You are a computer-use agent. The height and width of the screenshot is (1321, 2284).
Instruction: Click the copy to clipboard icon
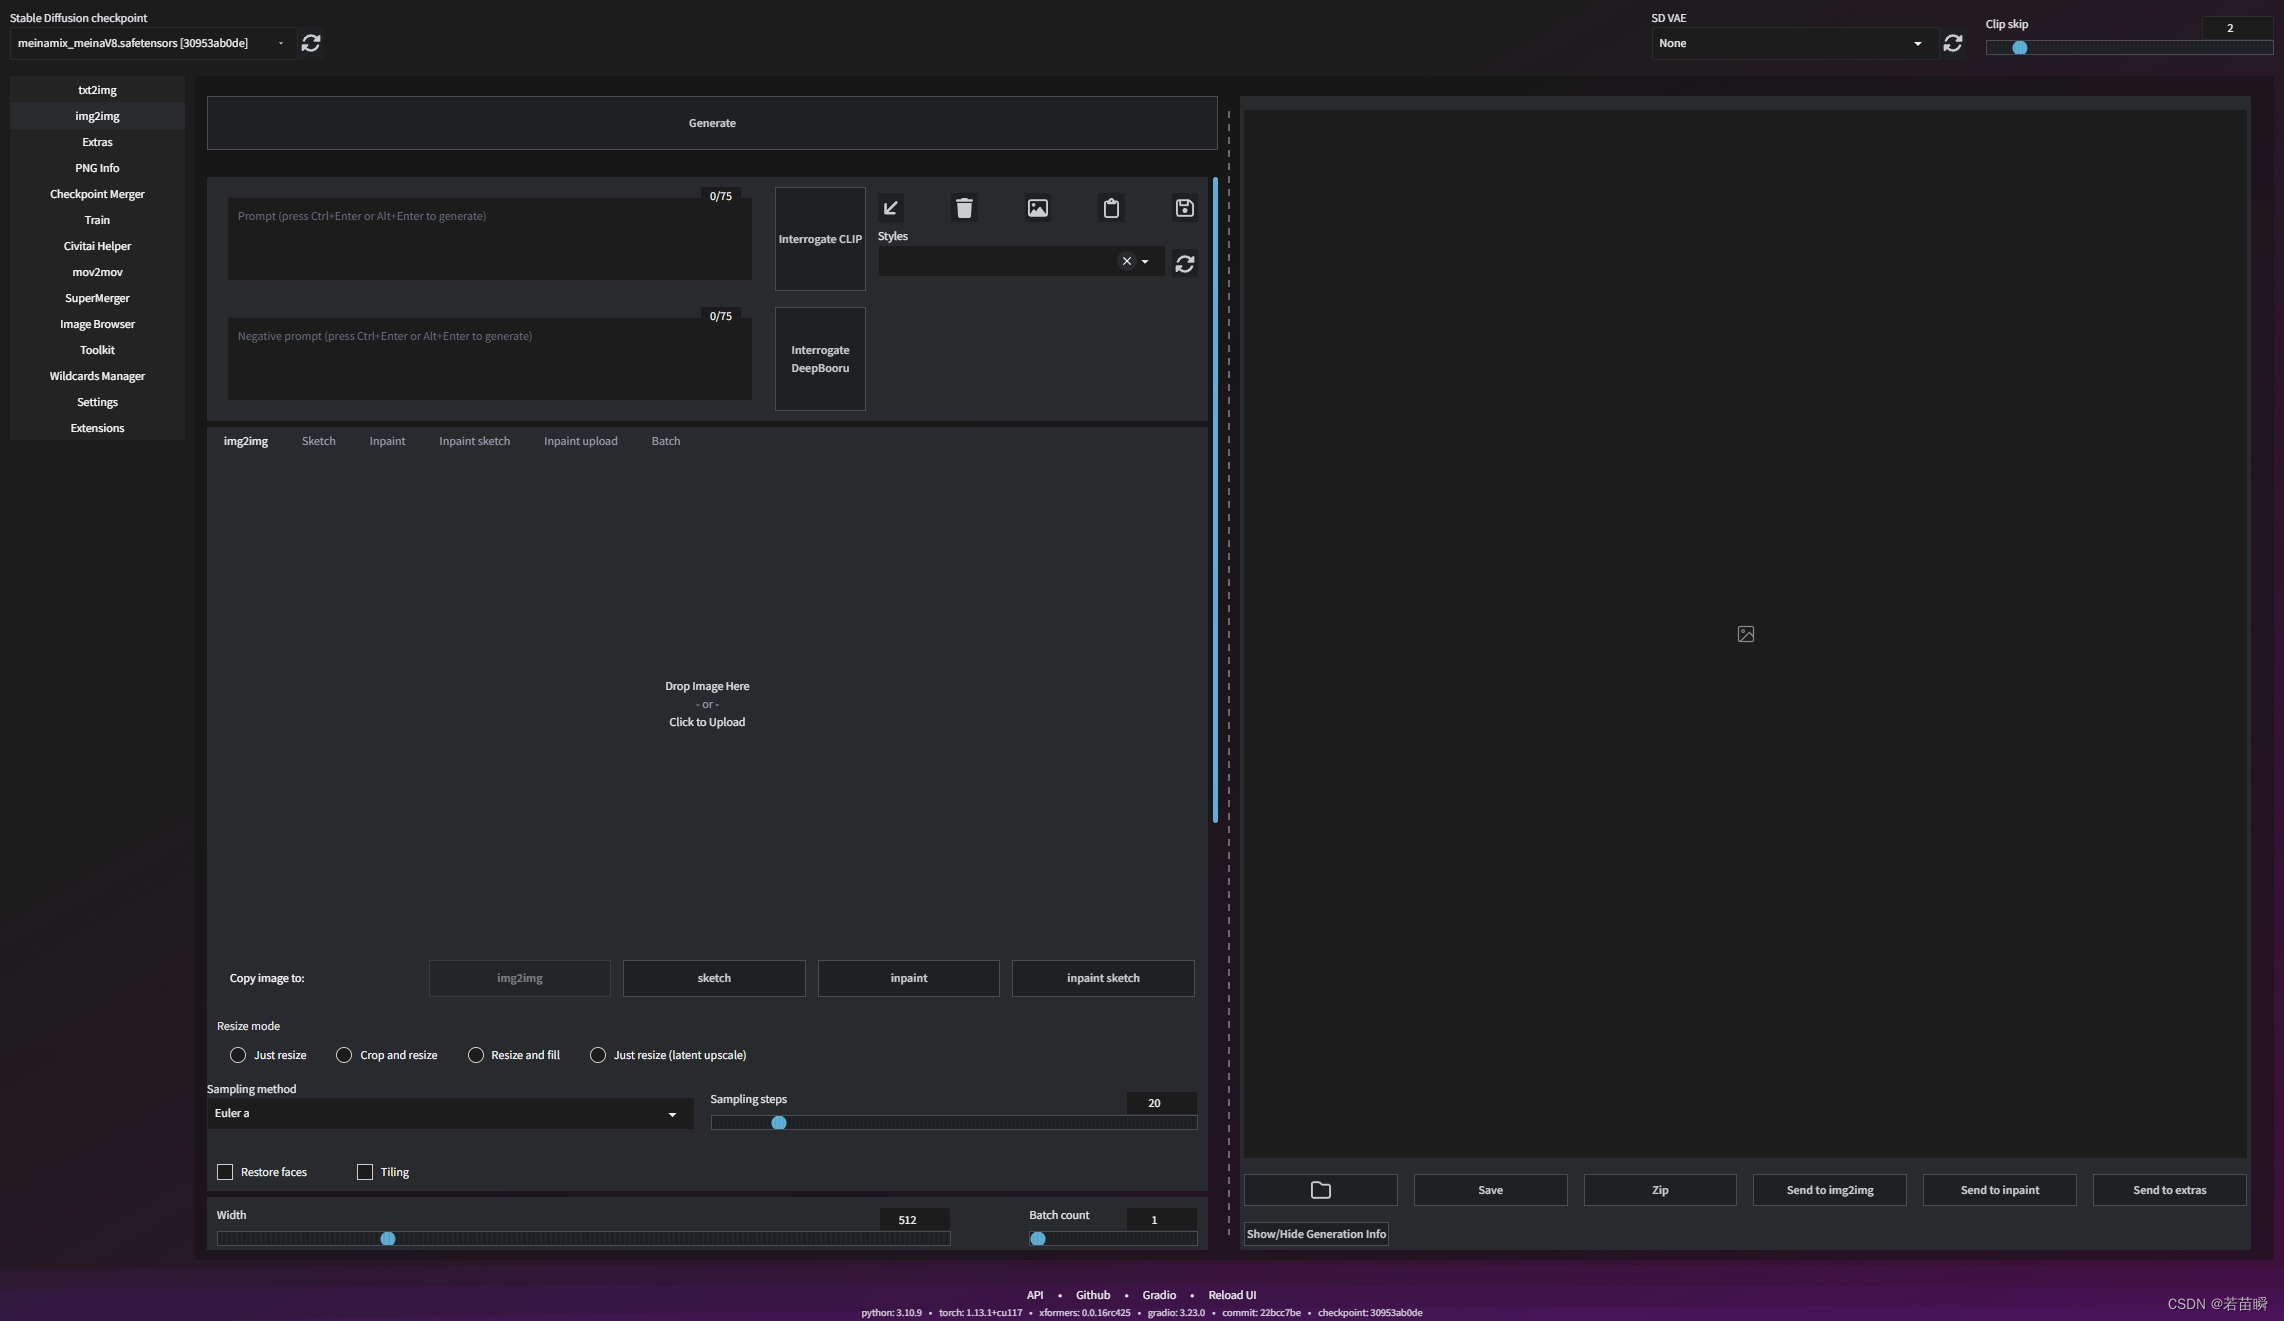pos(1110,208)
